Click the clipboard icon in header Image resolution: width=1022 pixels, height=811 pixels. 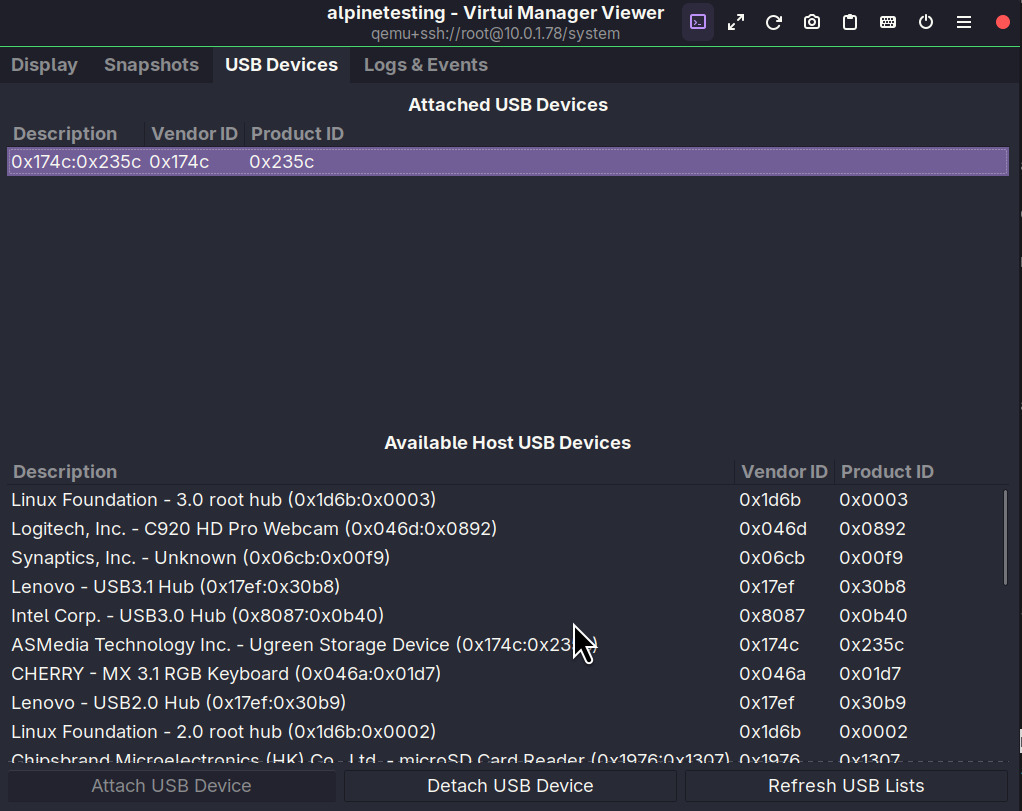click(850, 22)
